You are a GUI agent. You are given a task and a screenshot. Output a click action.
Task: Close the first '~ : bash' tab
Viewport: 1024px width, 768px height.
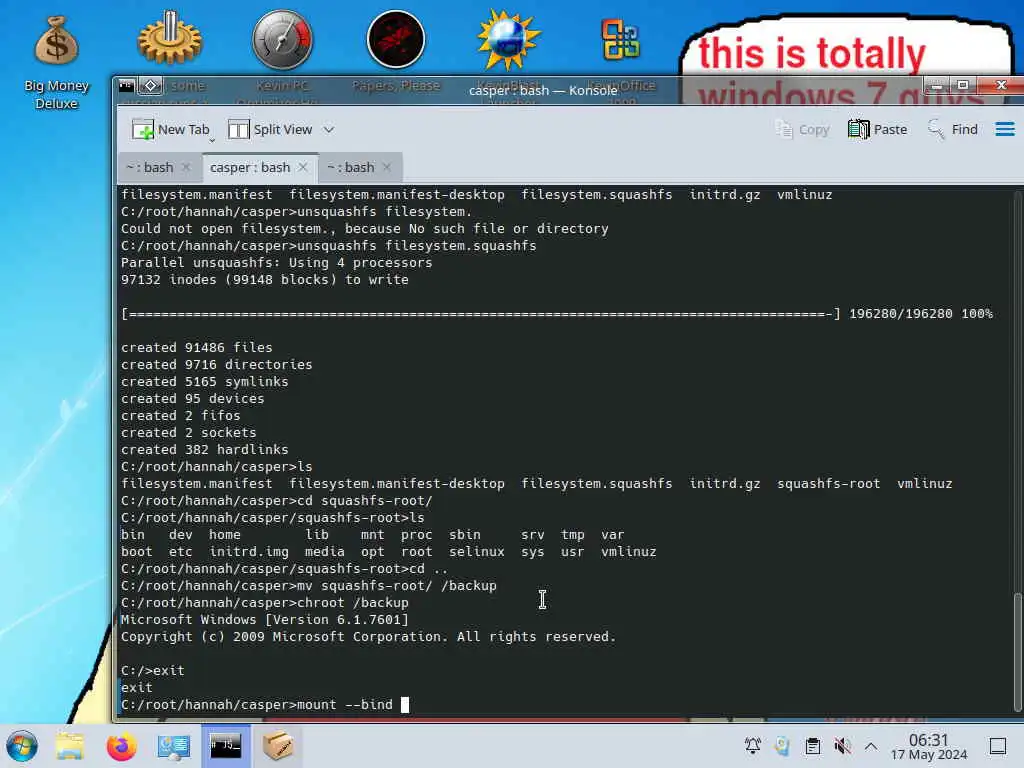[x=186, y=168]
